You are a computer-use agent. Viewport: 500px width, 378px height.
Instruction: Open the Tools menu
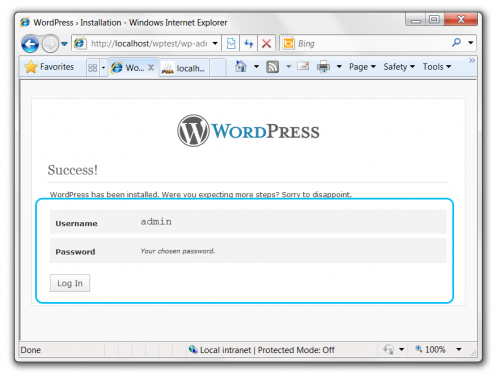(437, 67)
